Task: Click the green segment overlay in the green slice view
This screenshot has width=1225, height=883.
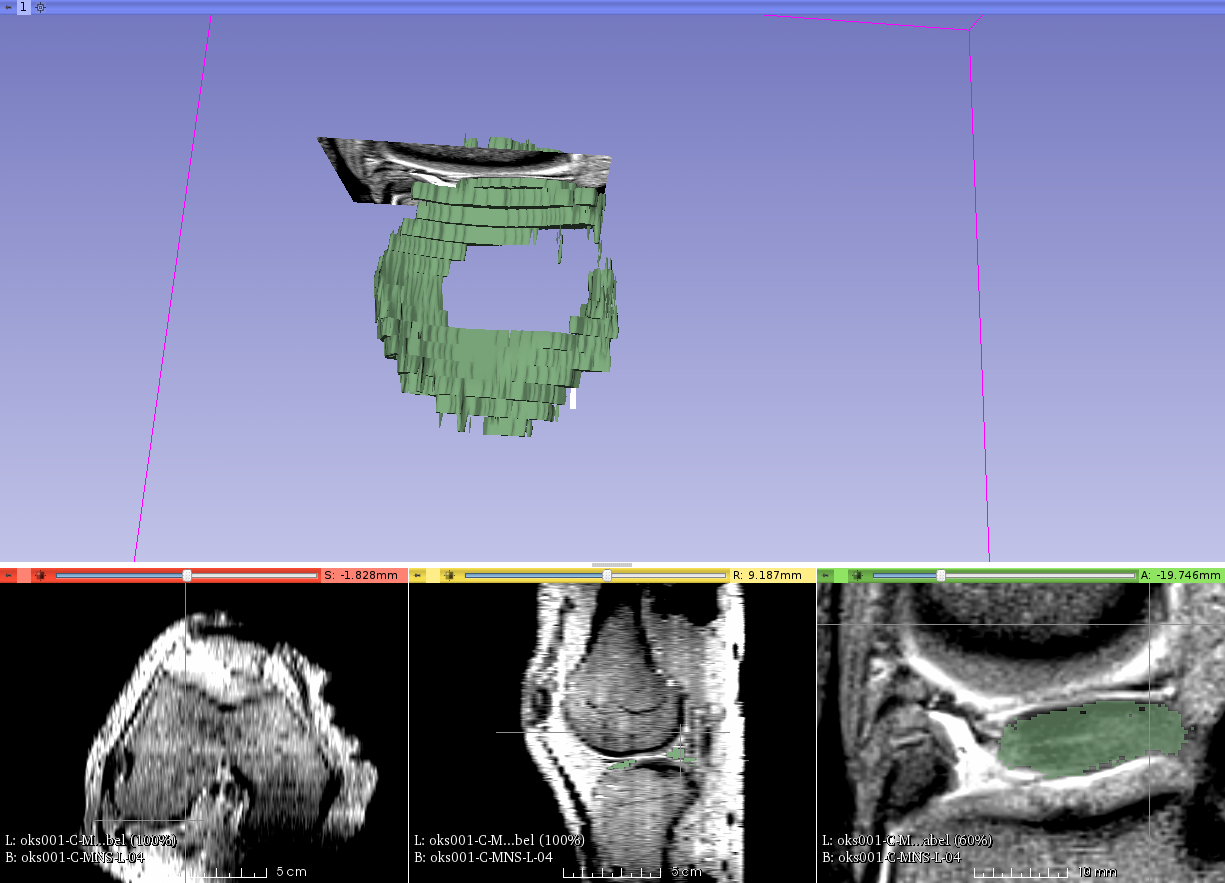Action: click(1090, 735)
